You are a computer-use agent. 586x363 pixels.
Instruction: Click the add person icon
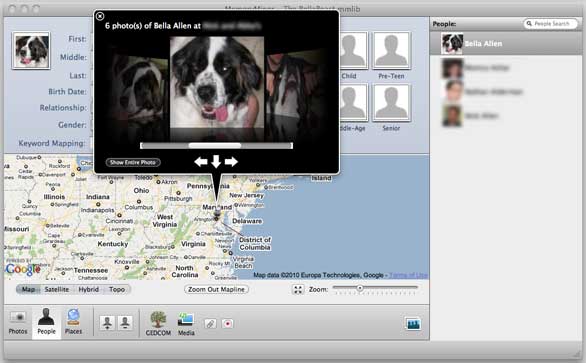[x=107, y=323]
